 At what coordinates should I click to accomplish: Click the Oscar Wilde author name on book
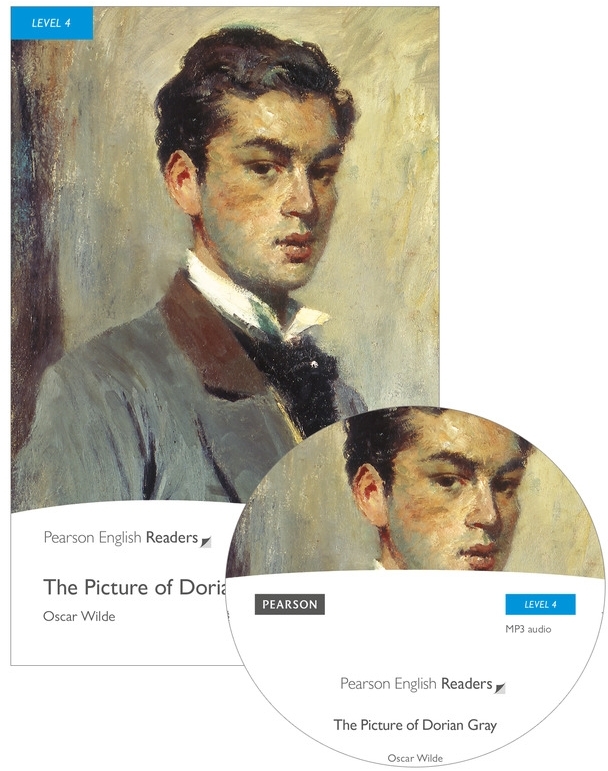coord(79,616)
